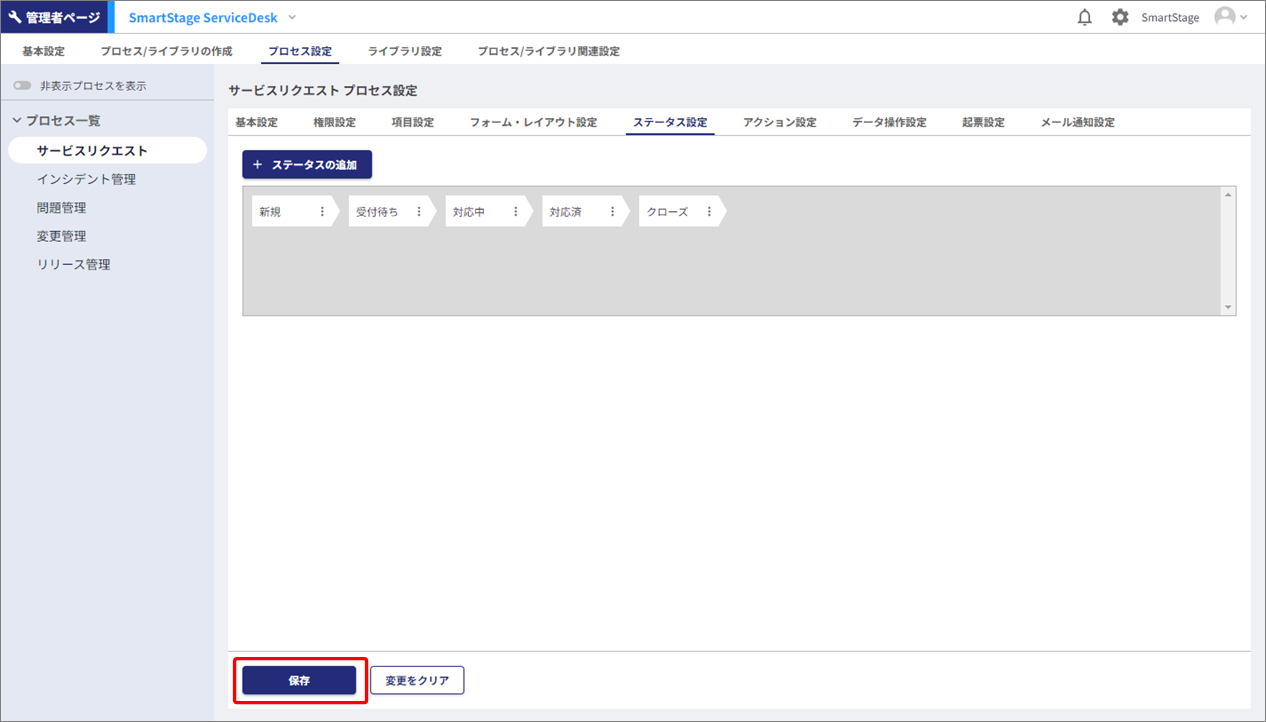The height and width of the screenshot is (722, 1266).
Task: Click the status area scrollbar down arrow
Action: click(x=1229, y=308)
